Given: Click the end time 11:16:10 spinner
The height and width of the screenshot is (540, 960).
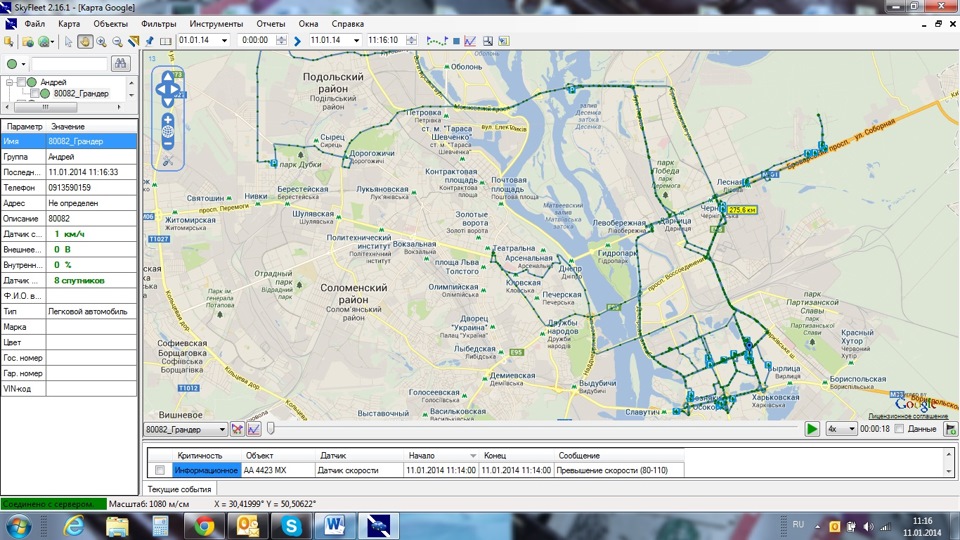Looking at the screenshot, I should click(411, 40).
